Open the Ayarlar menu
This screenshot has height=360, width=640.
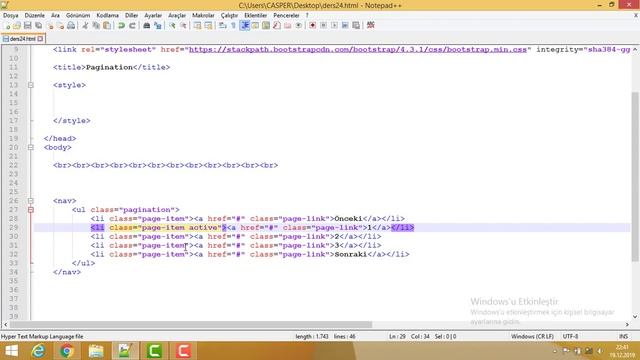[153, 16]
